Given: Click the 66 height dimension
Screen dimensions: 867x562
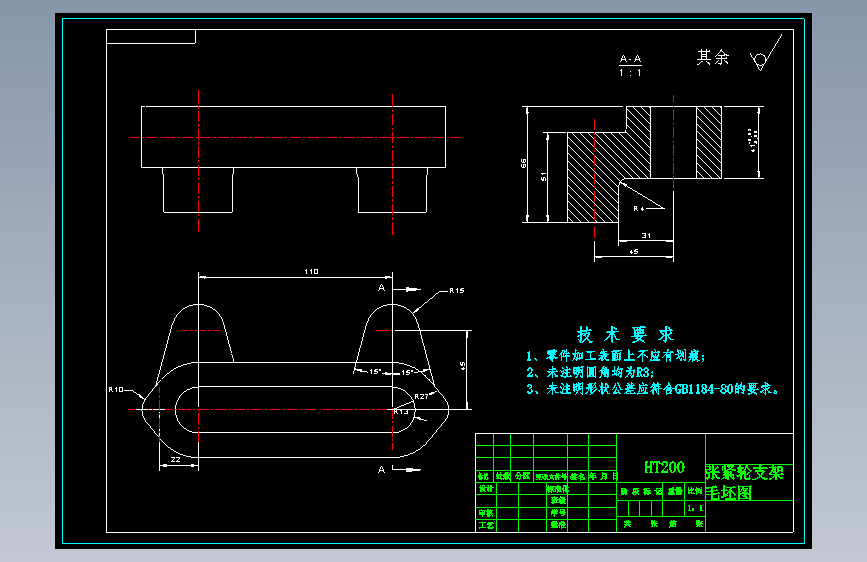Looking at the screenshot, I should coord(524,163).
